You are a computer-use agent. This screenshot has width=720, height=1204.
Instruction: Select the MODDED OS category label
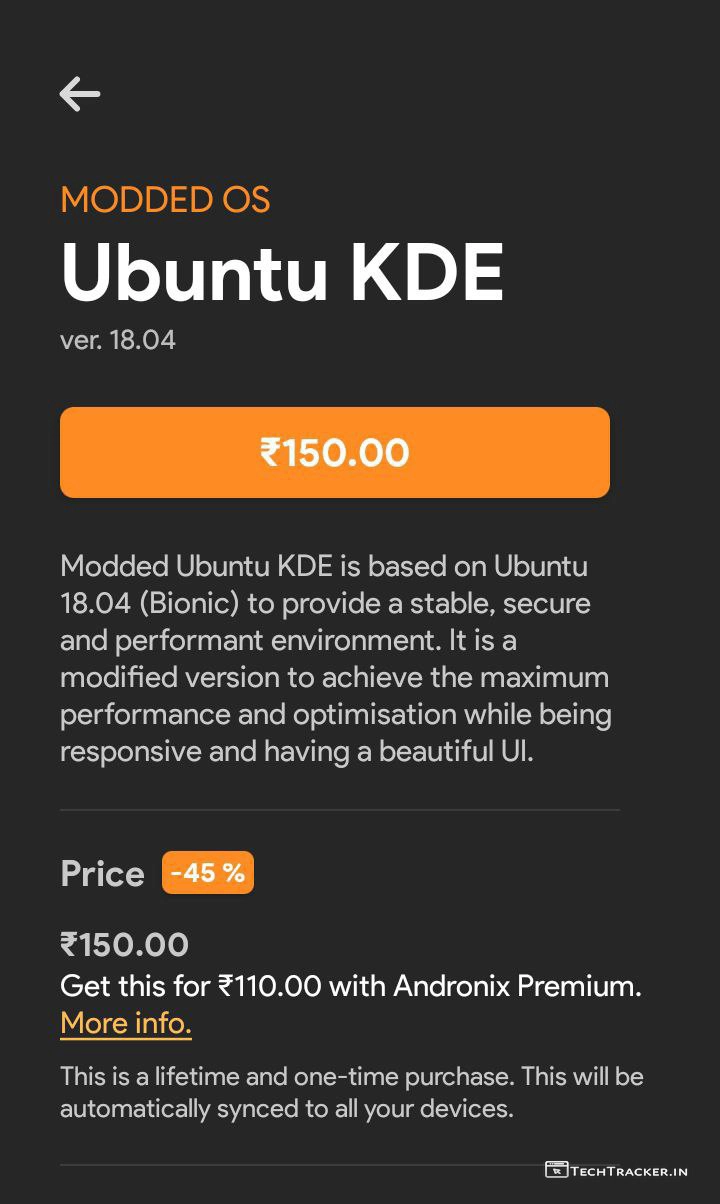point(165,200)
